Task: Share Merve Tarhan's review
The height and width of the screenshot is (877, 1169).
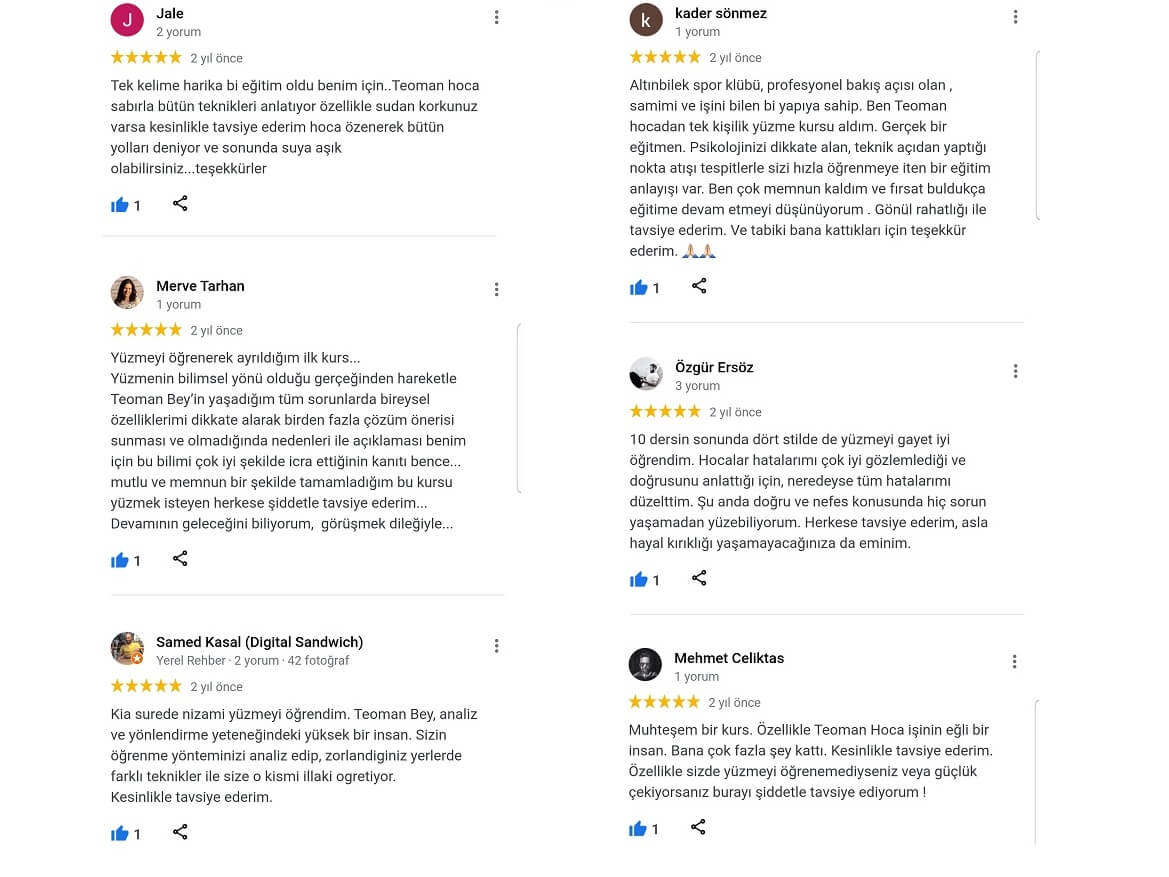Action: click(x=180, y=559)
